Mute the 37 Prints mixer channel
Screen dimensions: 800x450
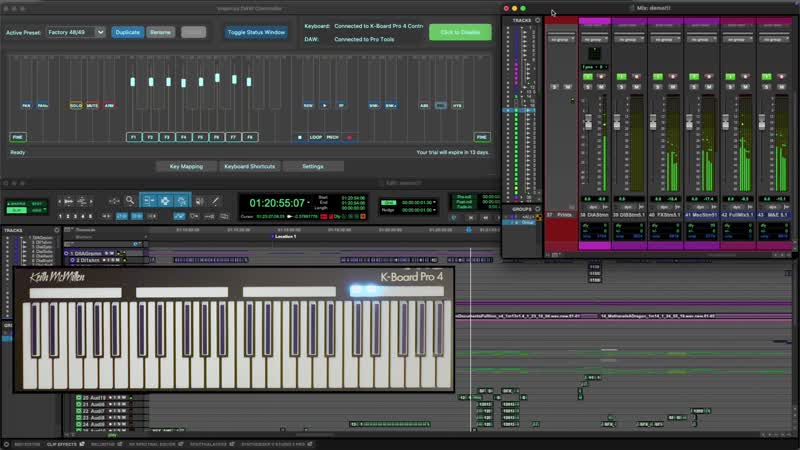coord(568,87)
